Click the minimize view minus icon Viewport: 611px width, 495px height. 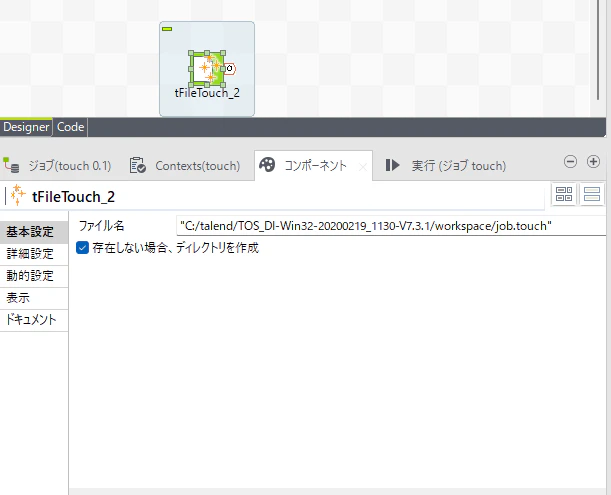(570, 161)
